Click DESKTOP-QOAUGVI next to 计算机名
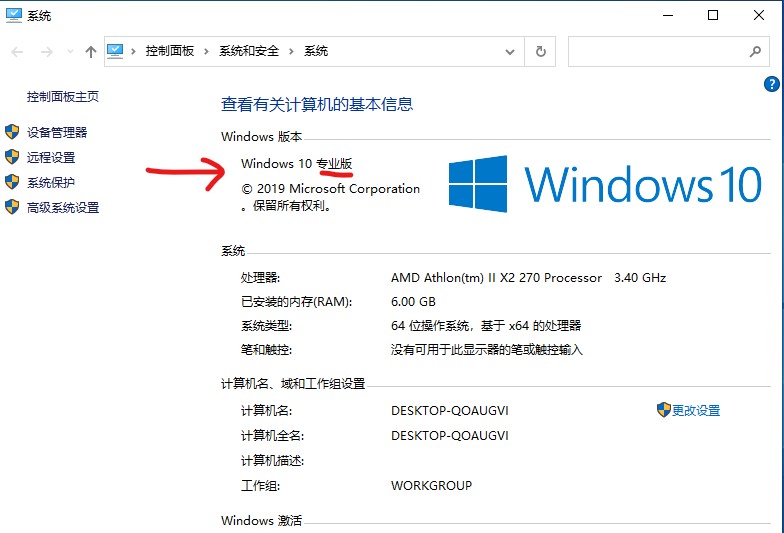784x533 pixels. pos(450,410)
